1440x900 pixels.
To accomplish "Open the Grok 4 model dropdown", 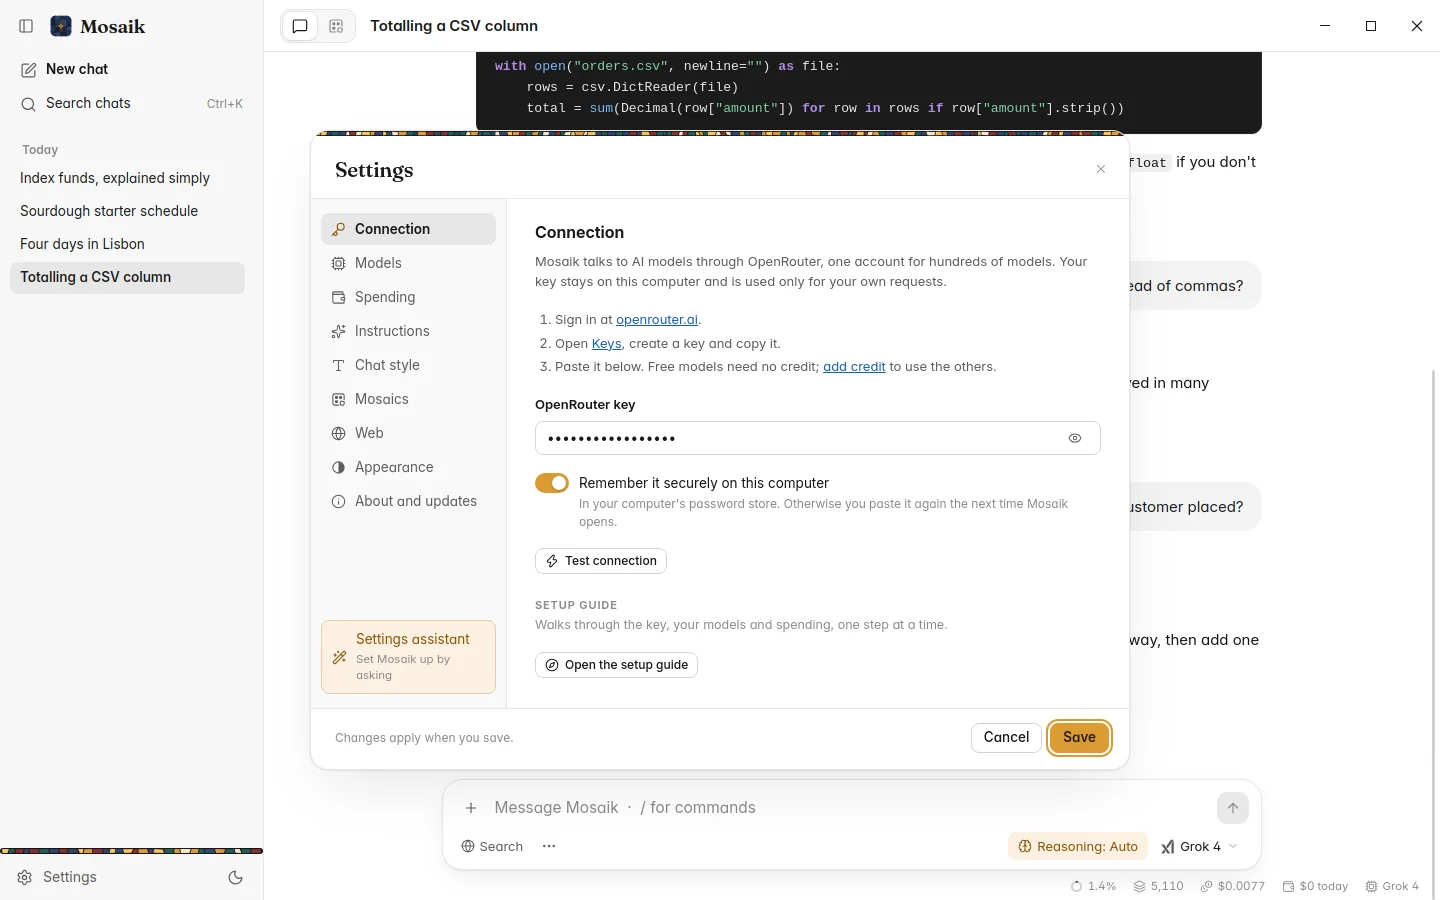I will tap(1199, 846).
